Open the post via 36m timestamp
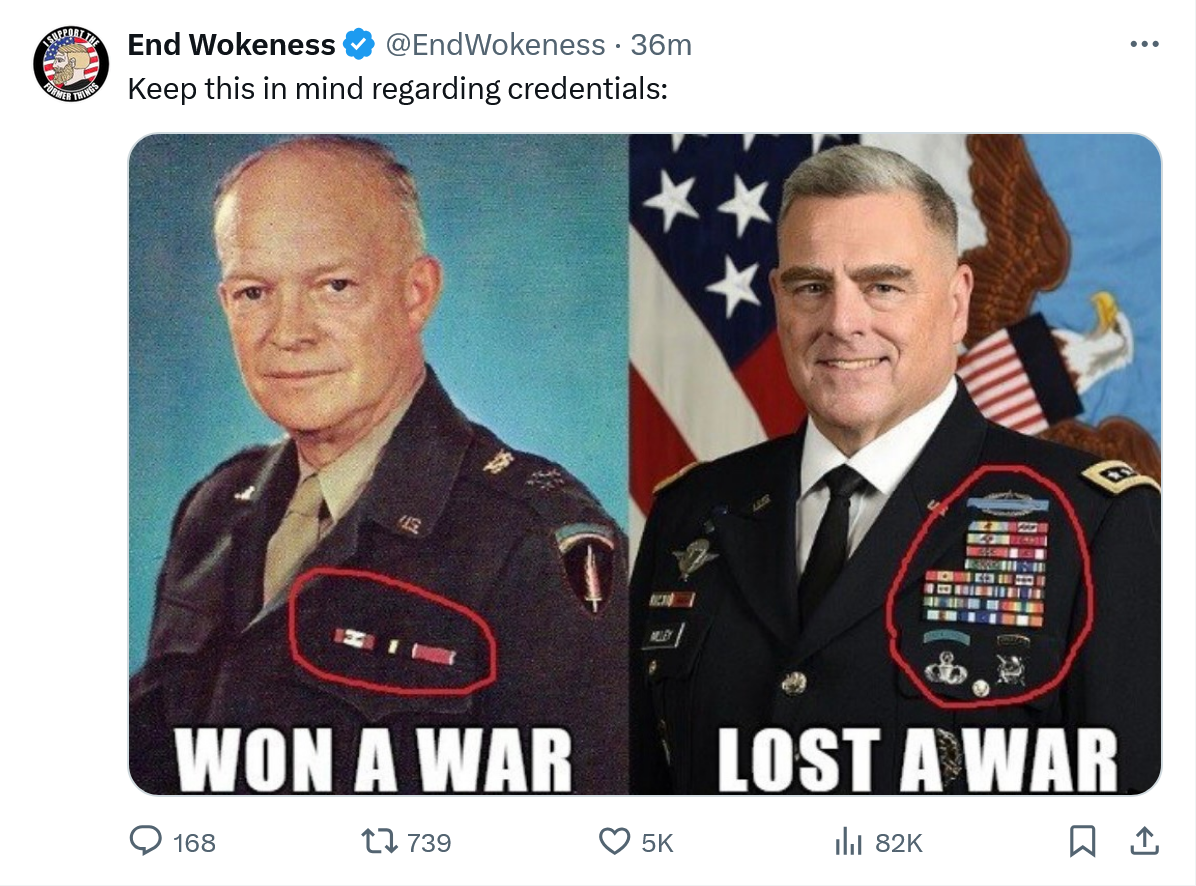The width and height of the screenshot is (1196, 886). click(x=661, y=44)
